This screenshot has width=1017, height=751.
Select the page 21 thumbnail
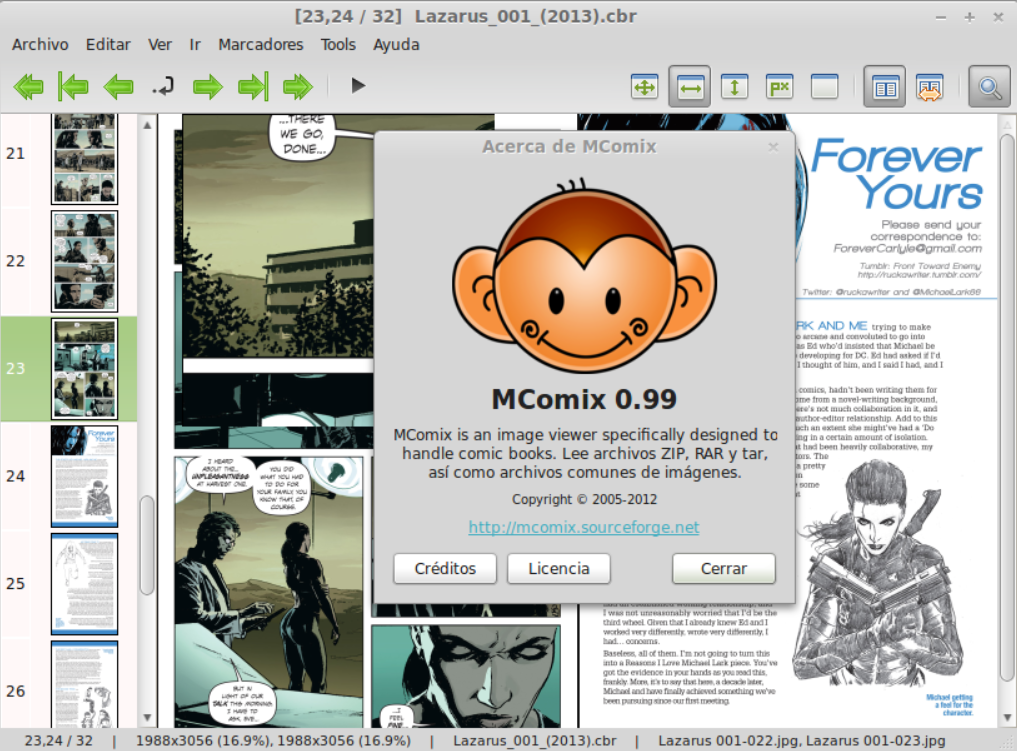[84, 159]
